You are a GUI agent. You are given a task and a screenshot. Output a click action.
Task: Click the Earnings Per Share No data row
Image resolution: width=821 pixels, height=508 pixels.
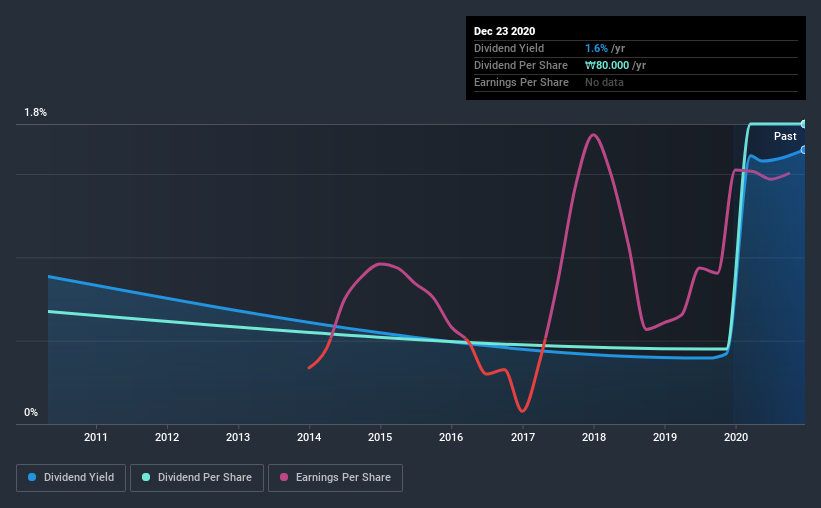click(636, 82)
